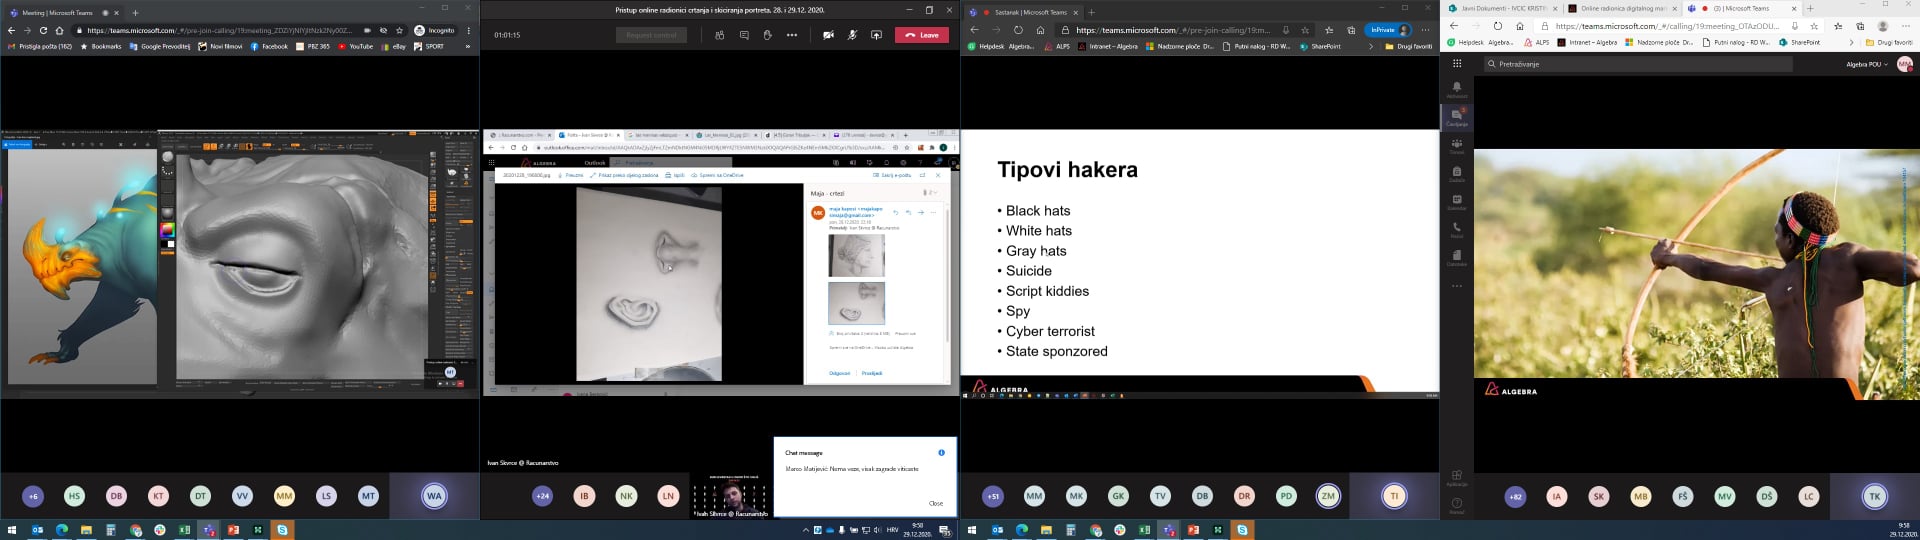Click InPrivate profile badge in Edge

[1390, 30]
